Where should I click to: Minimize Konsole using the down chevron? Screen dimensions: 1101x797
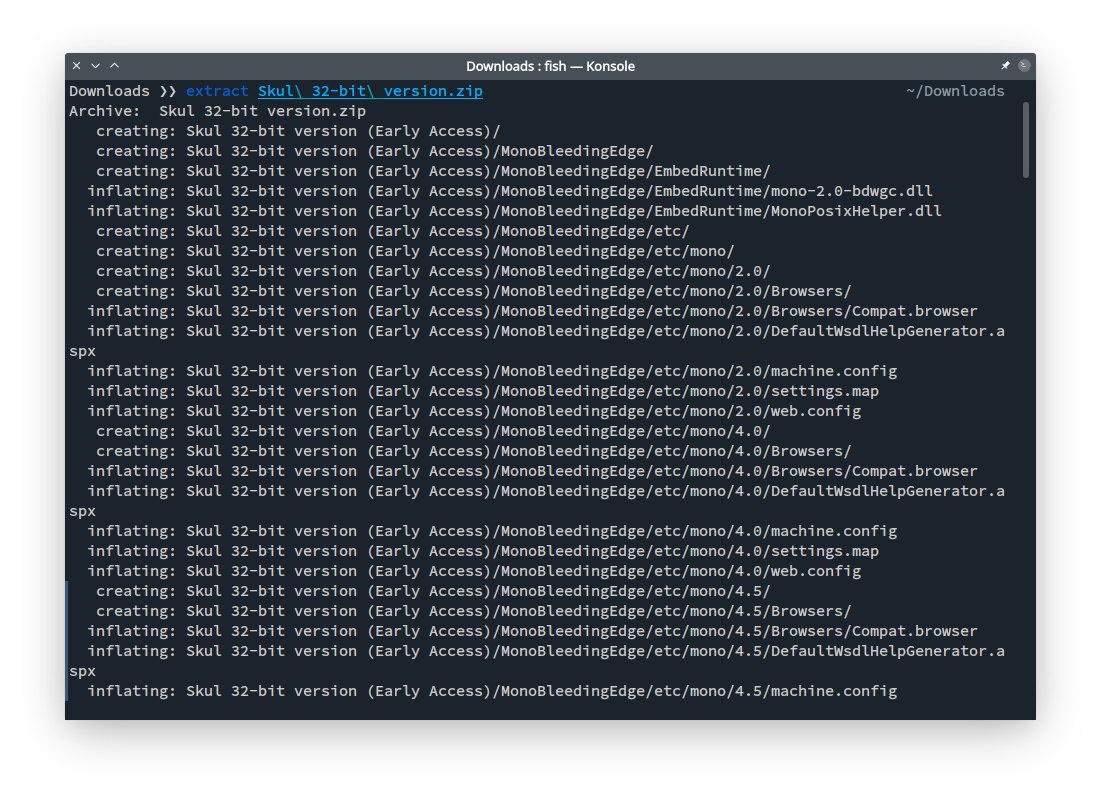pos(95,65)
